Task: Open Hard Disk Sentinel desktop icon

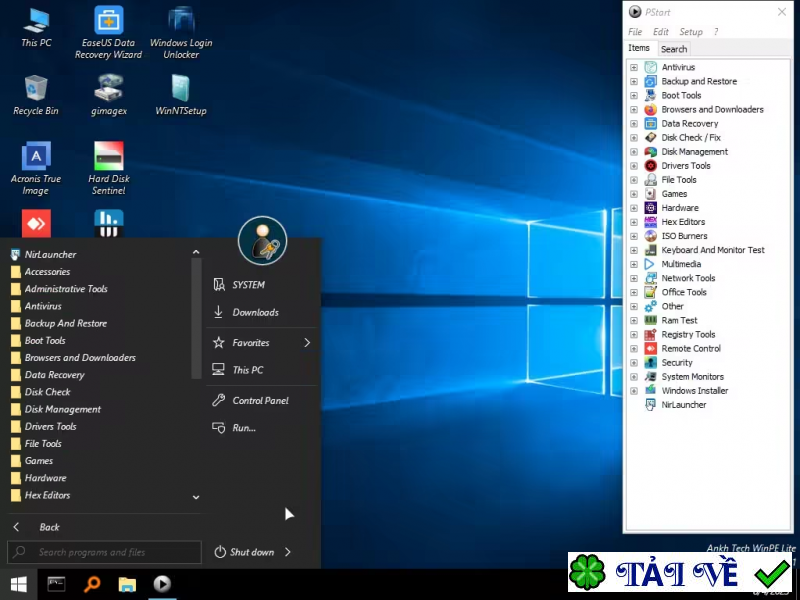Action: coord(108,157)
